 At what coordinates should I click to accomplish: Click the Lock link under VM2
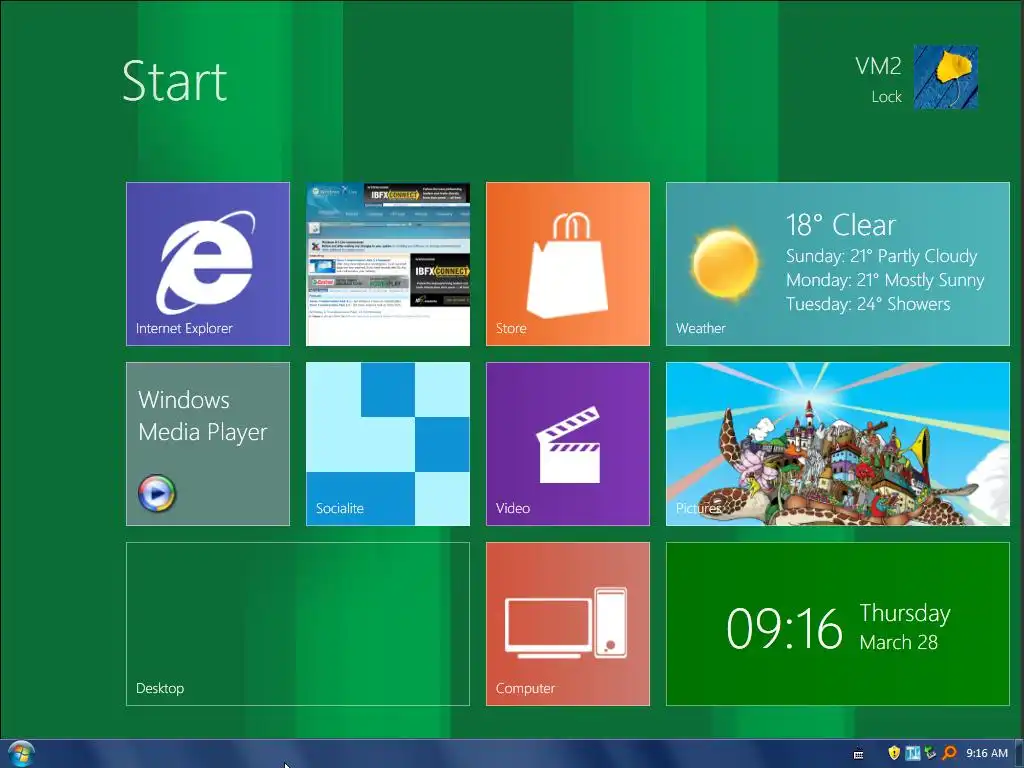(x=886, y=97)
